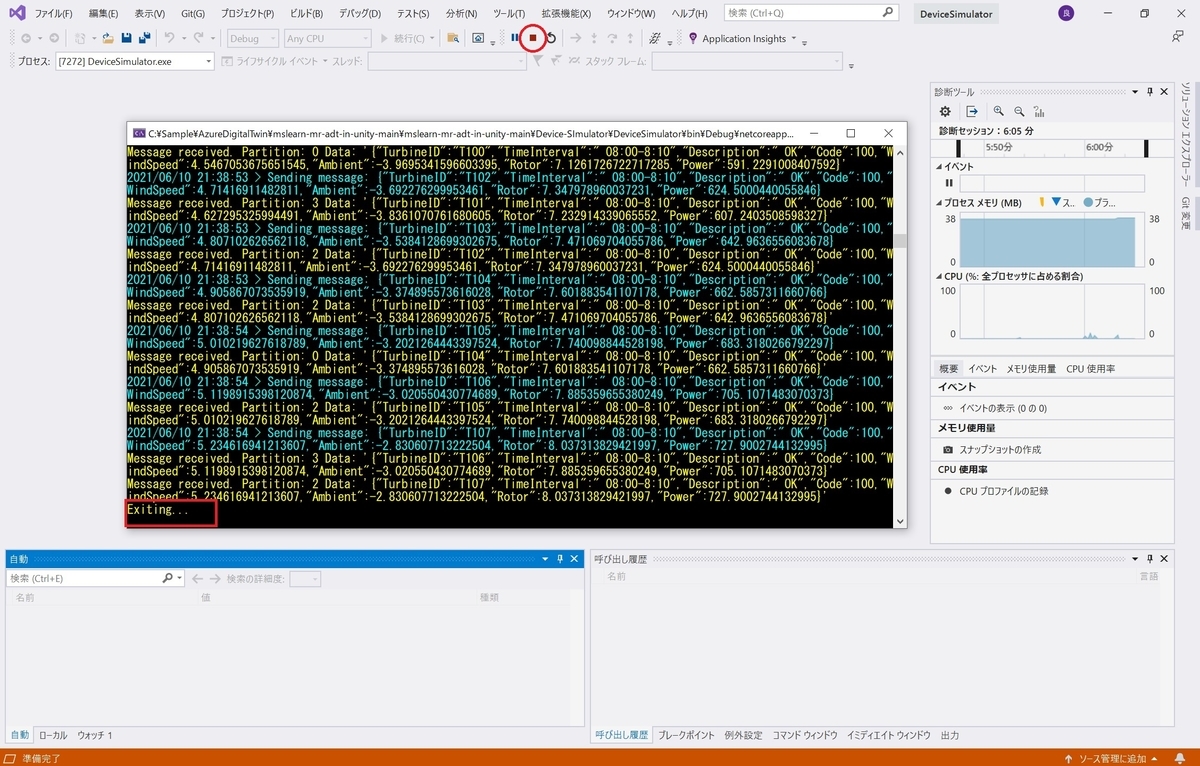1200x766 pixels.
Task: Open the console window system menu icon
Action: pyautogui.click(x=139, y=133)
